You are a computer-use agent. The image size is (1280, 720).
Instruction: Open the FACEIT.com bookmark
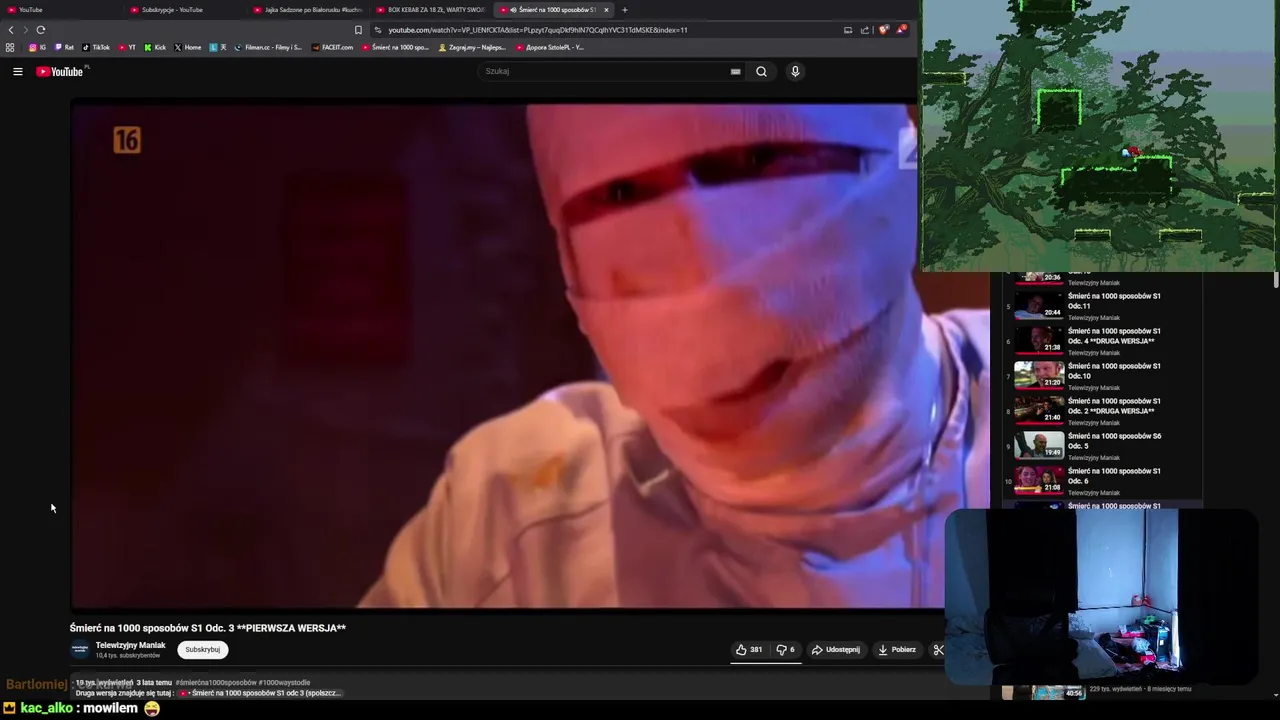pyautogui.click(x=332, y=47)
